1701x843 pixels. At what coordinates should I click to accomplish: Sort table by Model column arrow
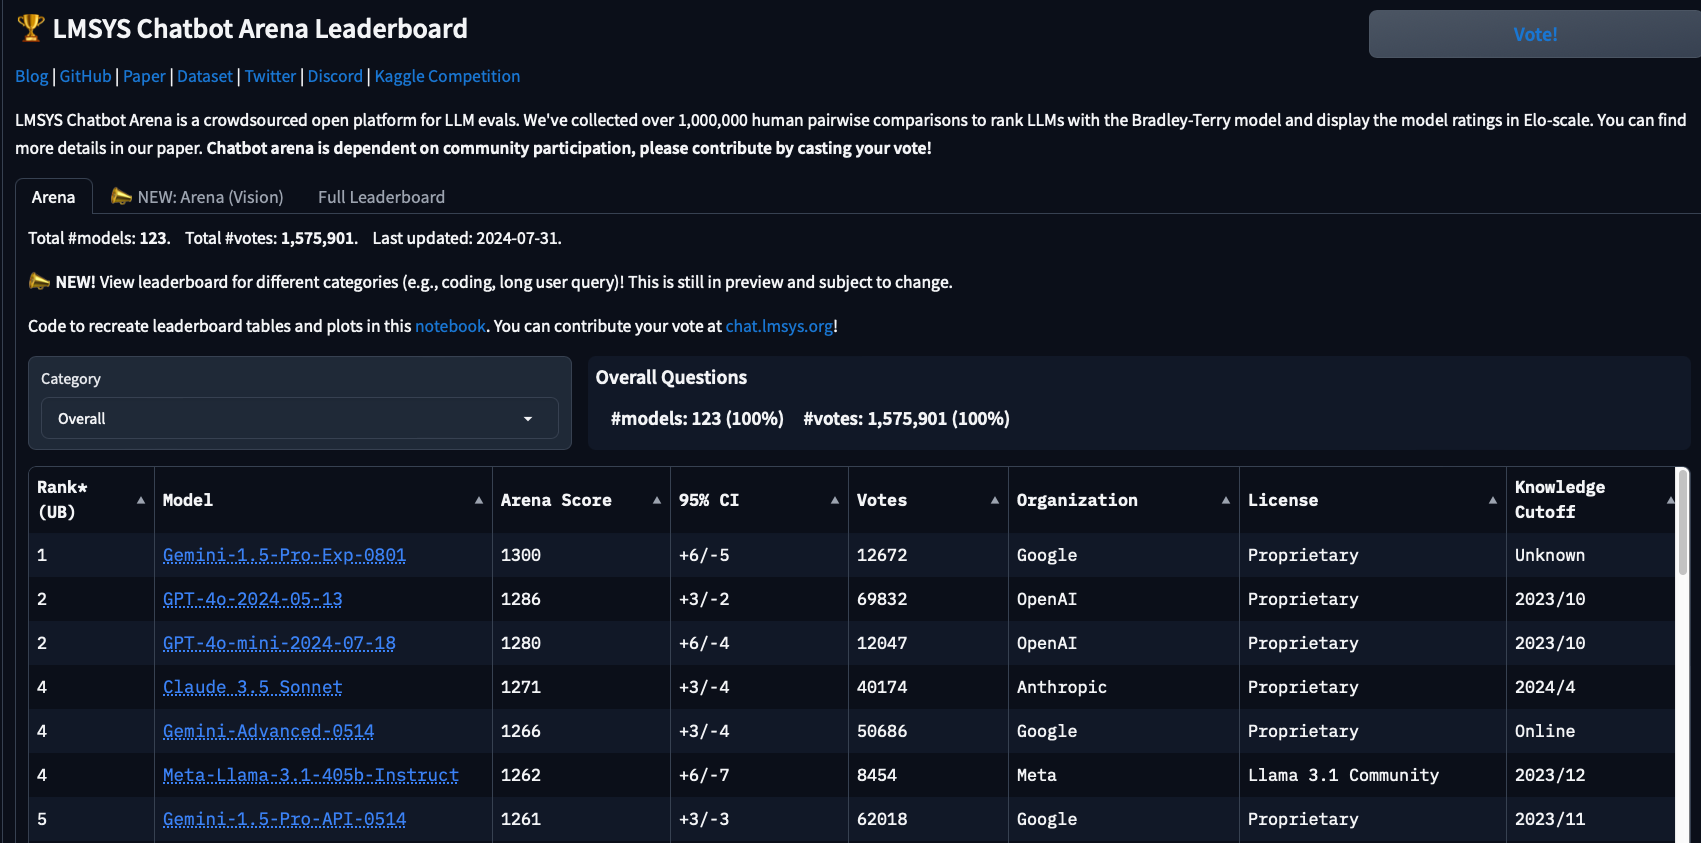[x=479, y=500]
